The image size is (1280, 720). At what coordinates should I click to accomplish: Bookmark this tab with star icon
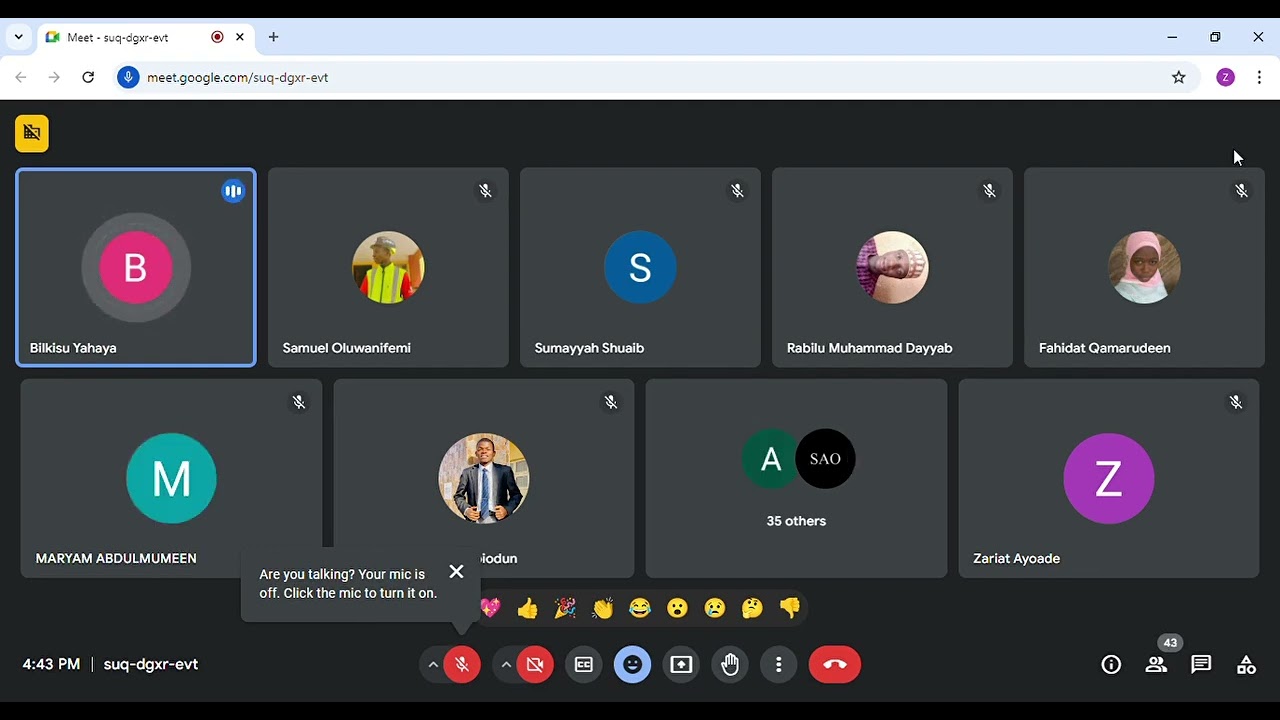point(1179,77)
